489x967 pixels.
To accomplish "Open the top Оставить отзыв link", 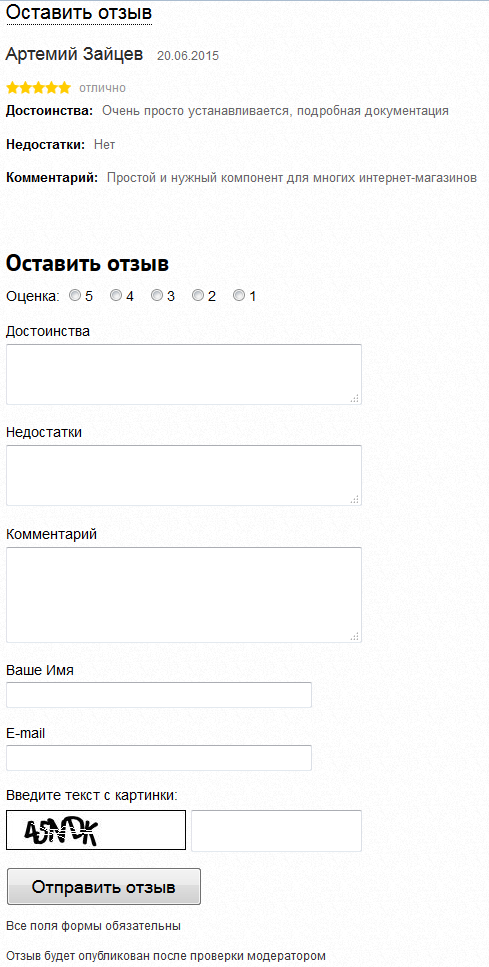I will (x=79, y=12).
